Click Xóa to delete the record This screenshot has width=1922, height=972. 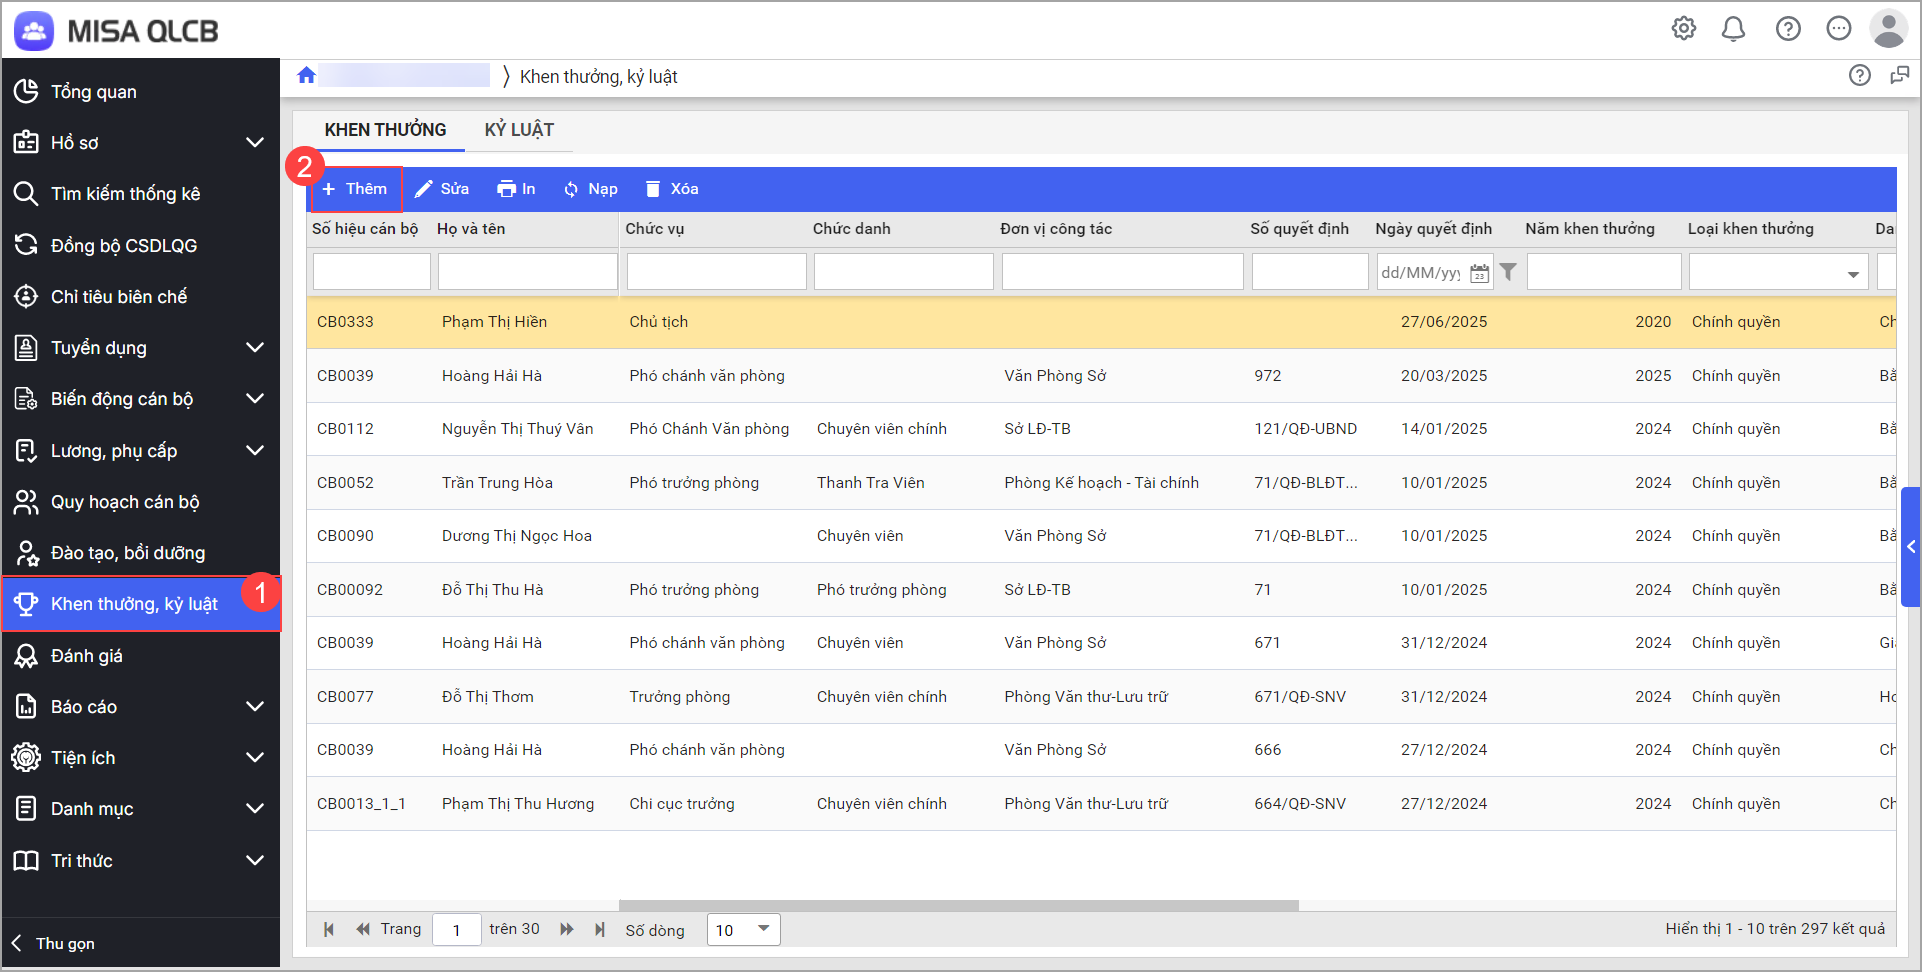(672, 189)
